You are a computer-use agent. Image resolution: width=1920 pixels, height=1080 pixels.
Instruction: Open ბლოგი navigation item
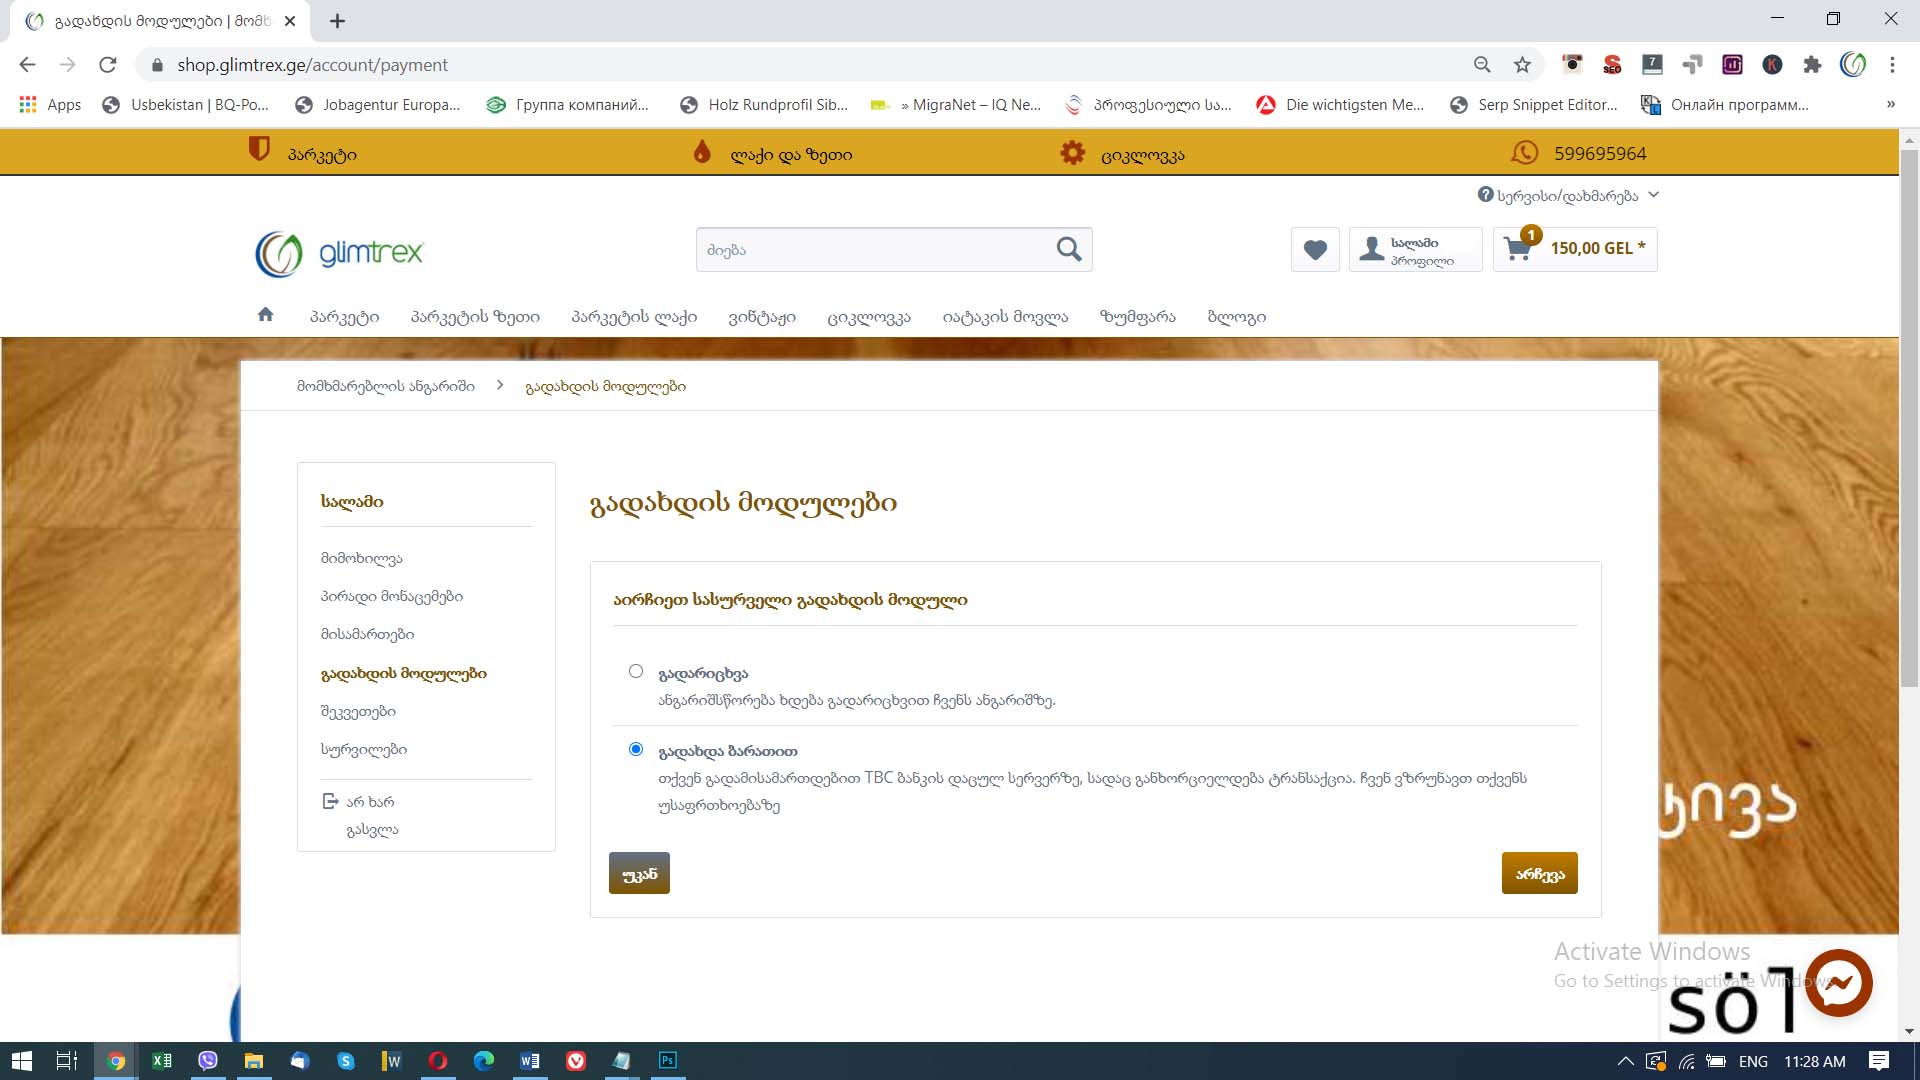[1236, 317]
